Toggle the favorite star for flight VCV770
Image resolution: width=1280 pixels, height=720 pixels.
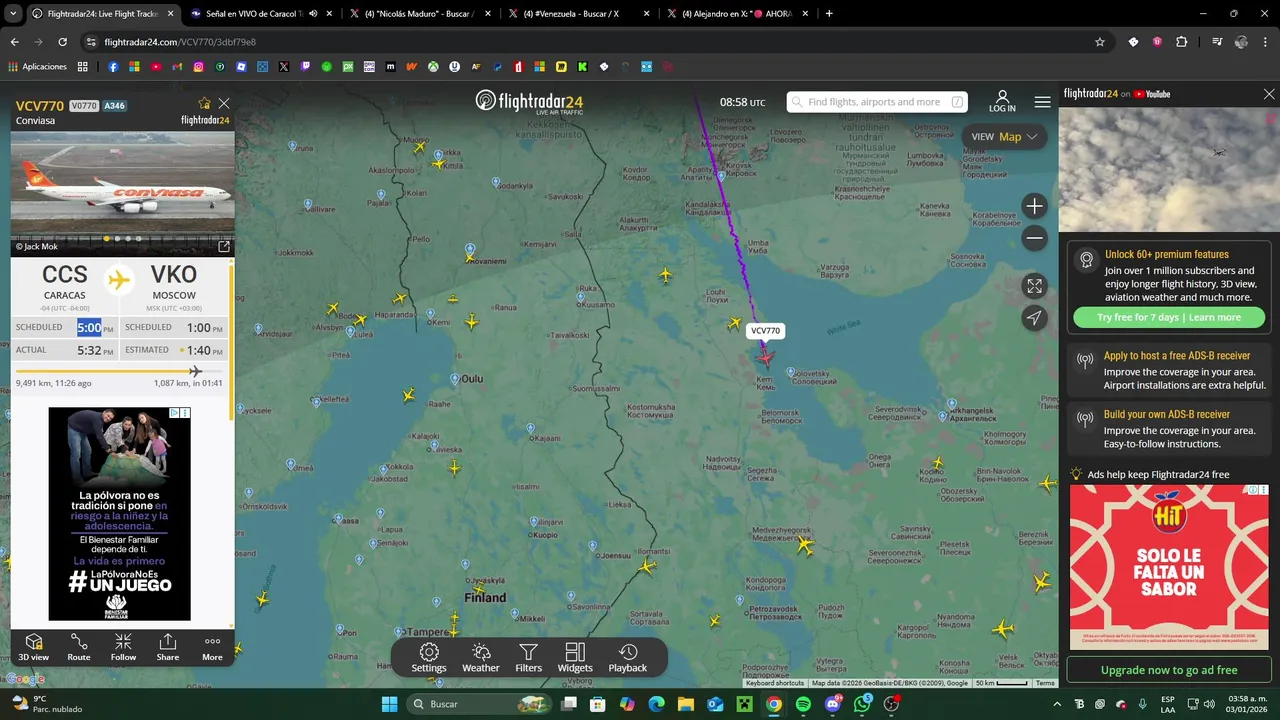[x=205, y=103]
